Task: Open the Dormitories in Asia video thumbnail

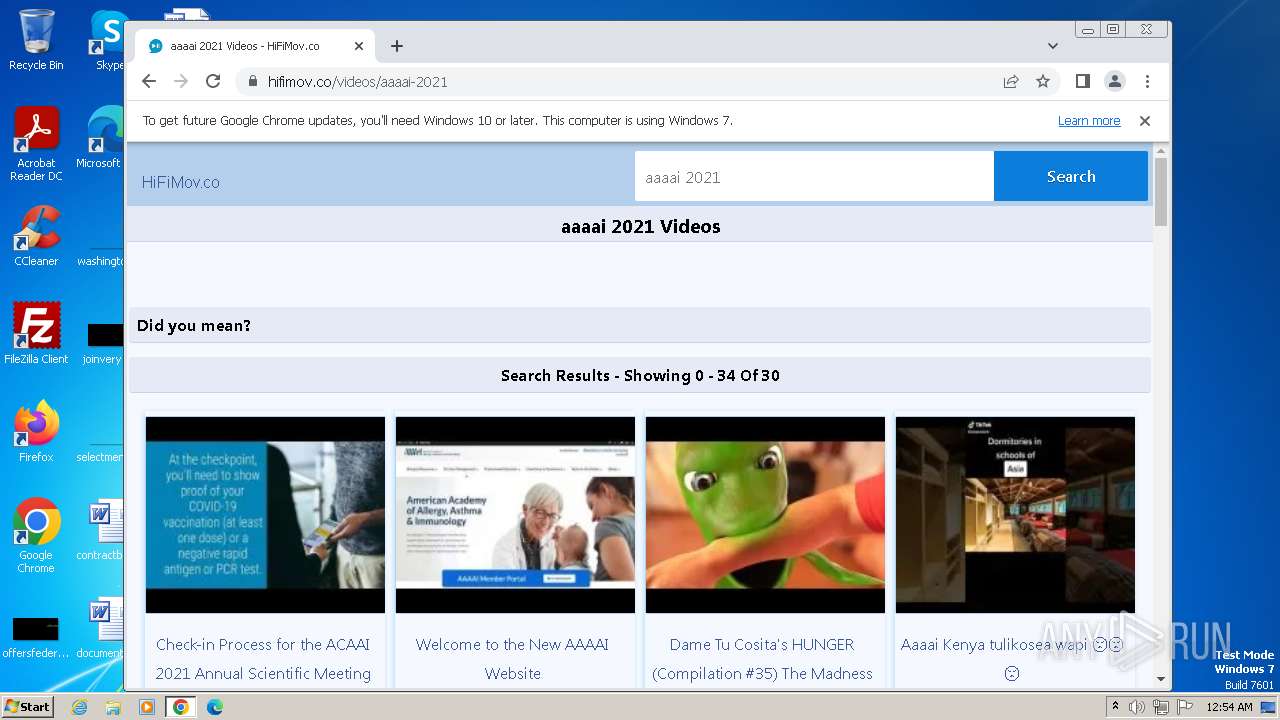Action: click(1015, 514)
